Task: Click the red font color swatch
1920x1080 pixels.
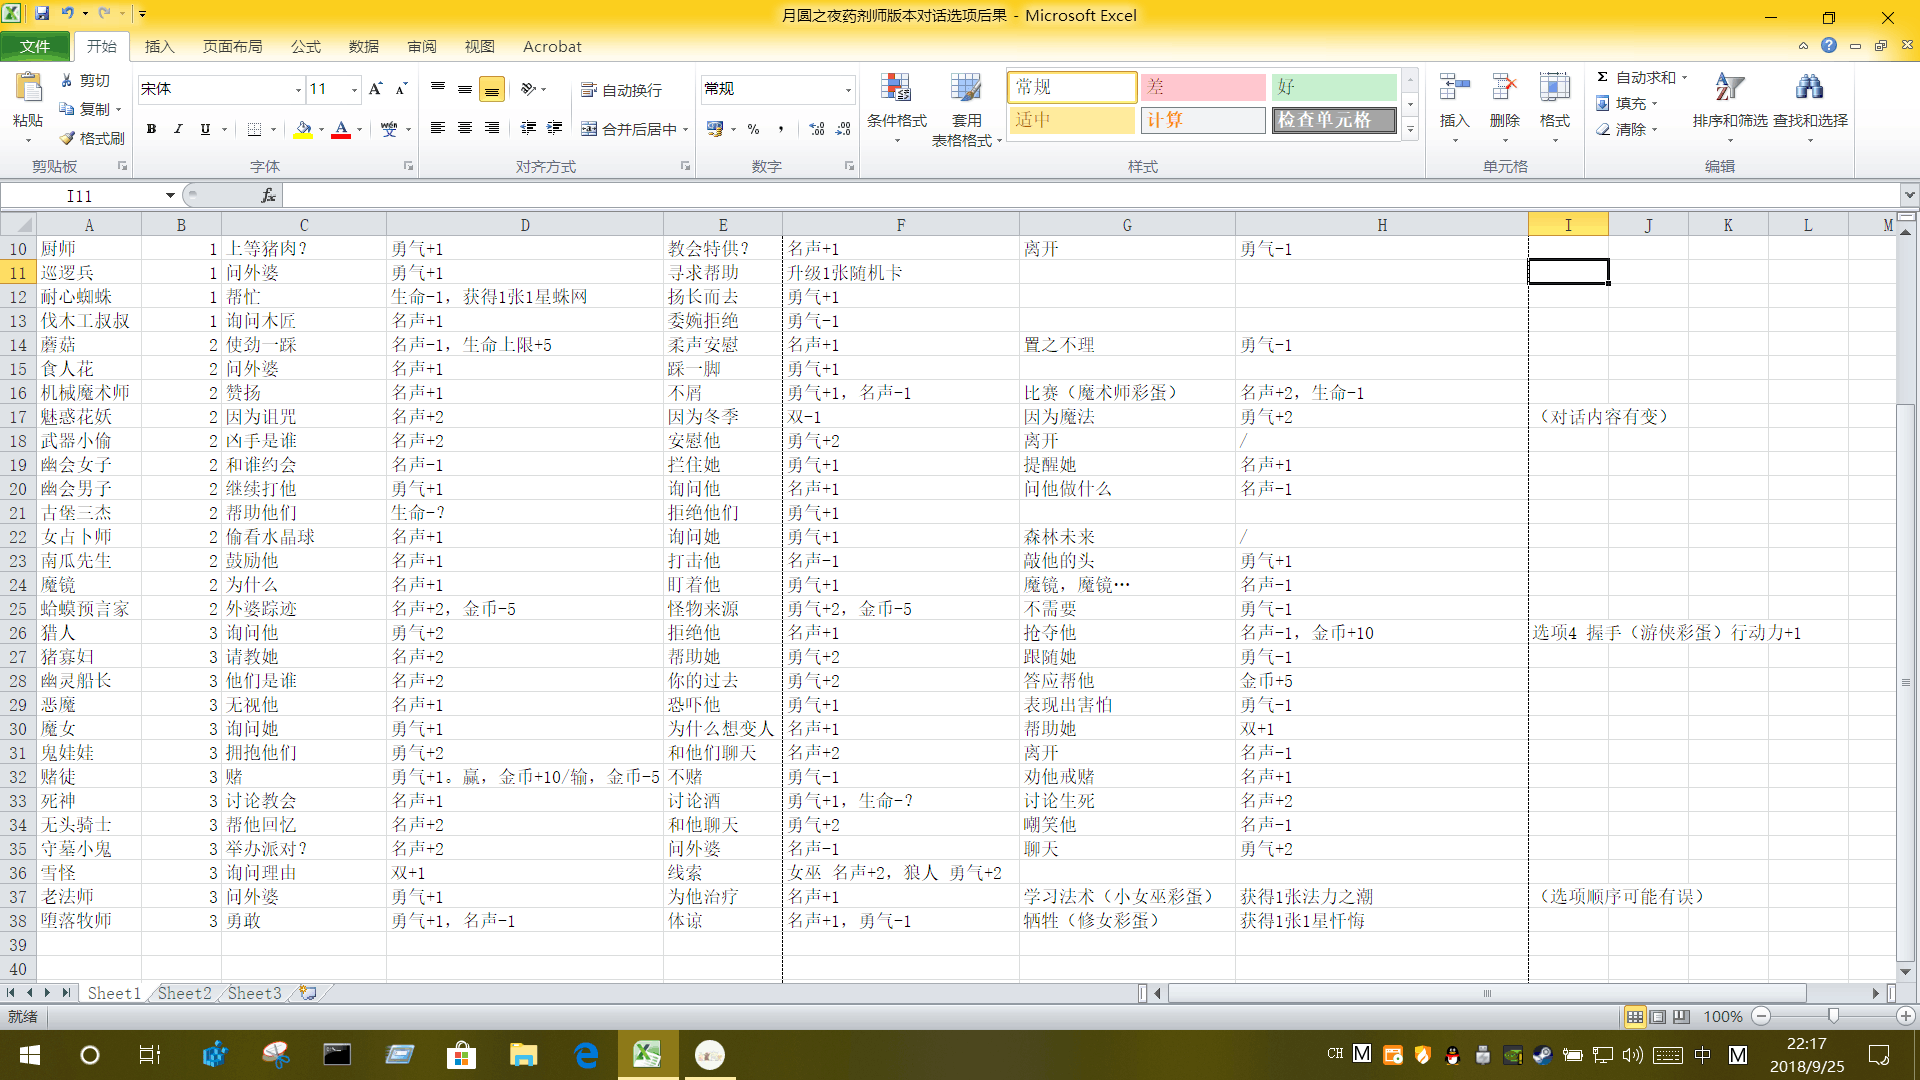Action: tap(341, 129)
